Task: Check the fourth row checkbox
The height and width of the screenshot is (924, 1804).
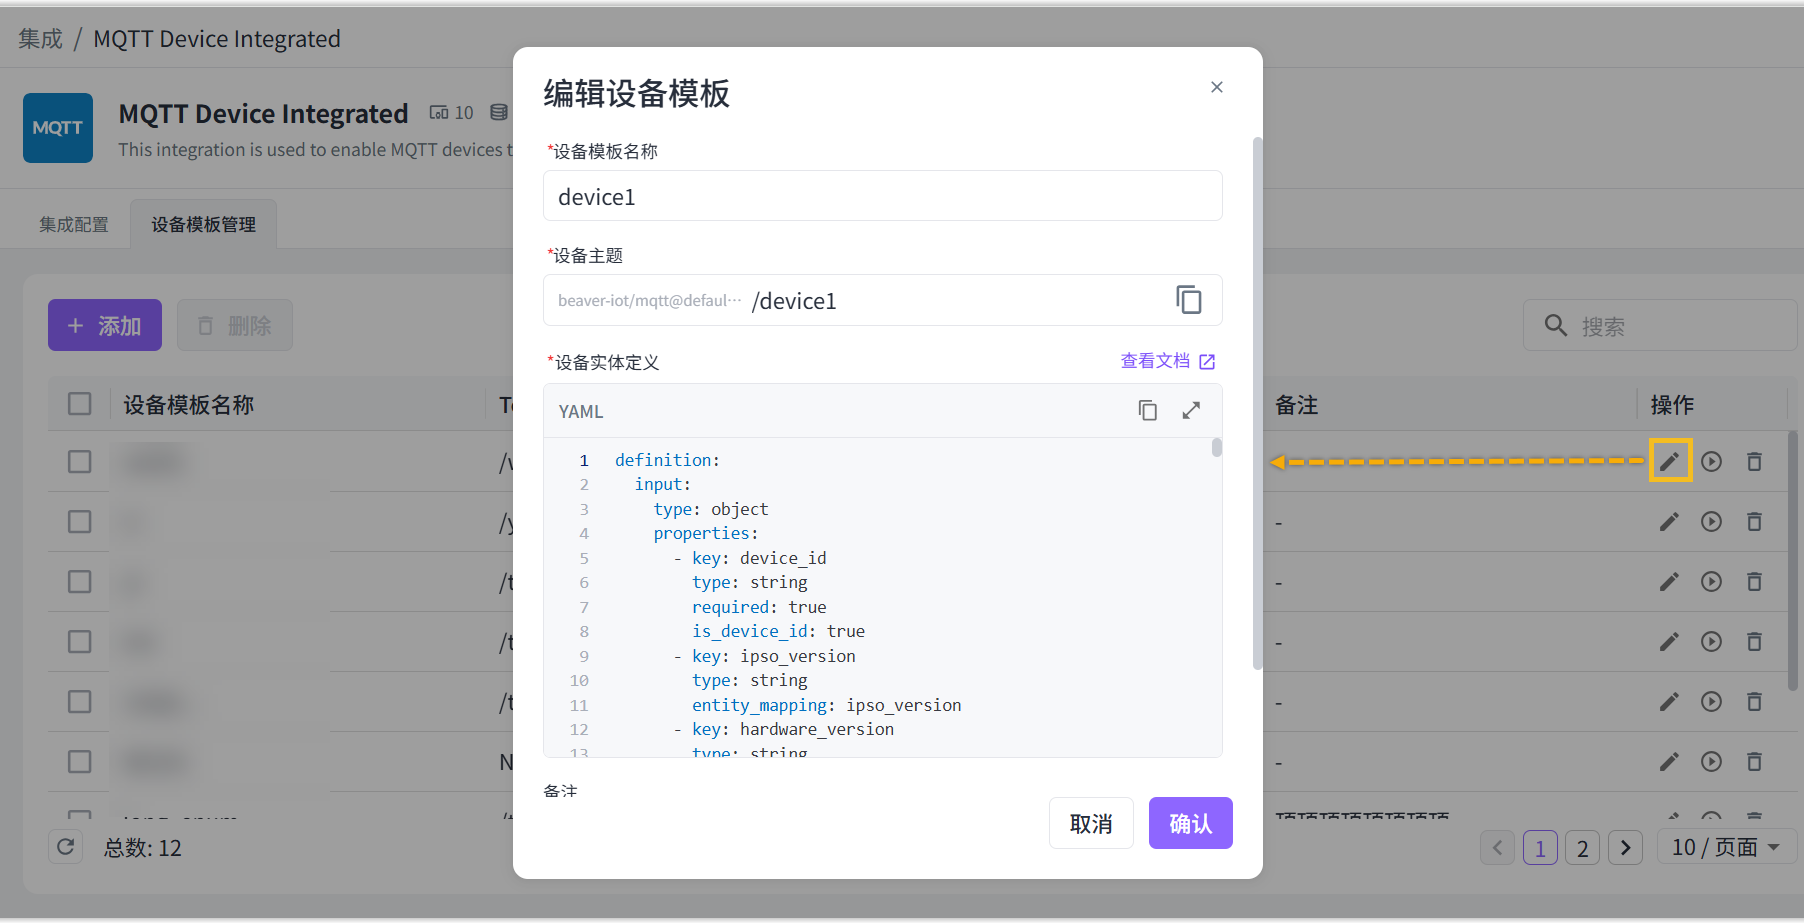Action: (x=80, y=642)
